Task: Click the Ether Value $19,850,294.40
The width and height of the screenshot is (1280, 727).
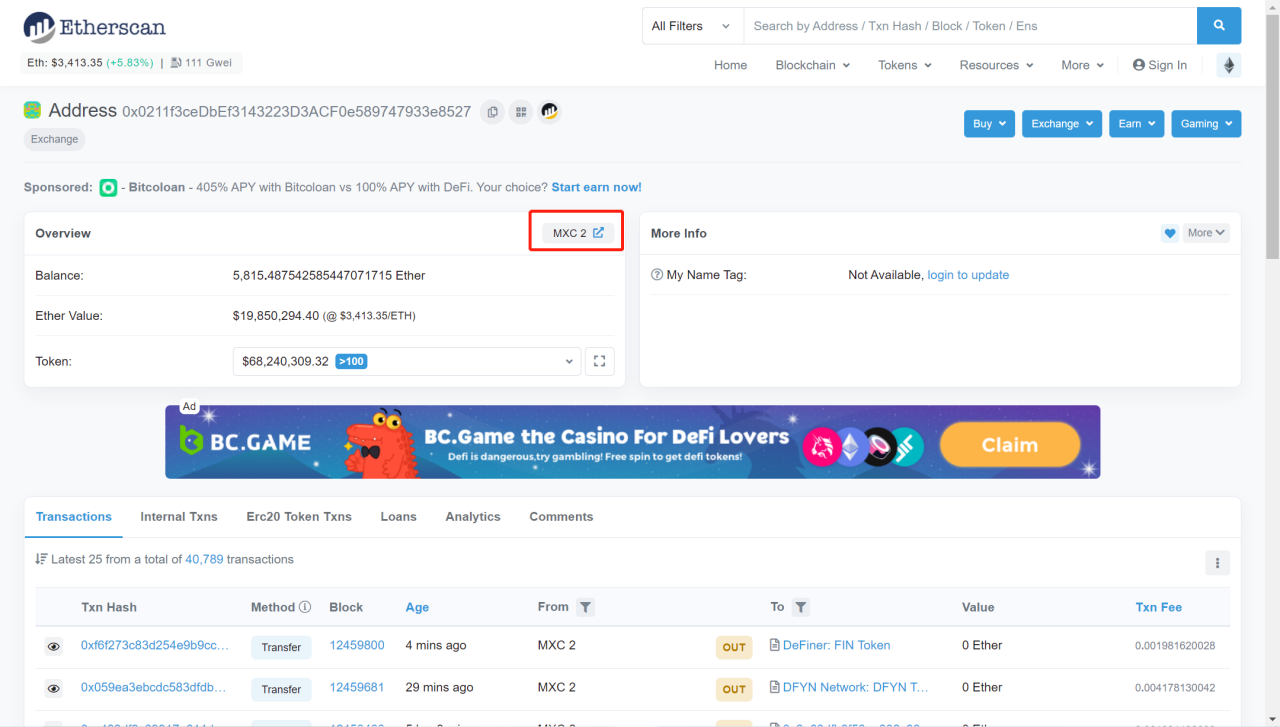Action: 276,316
